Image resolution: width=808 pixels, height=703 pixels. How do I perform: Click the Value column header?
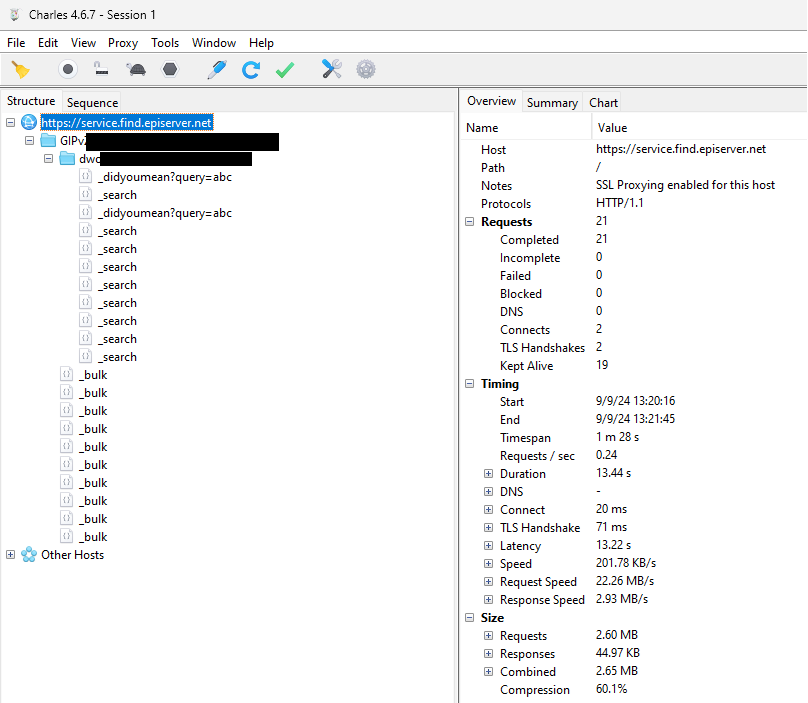tap(612, 128)
